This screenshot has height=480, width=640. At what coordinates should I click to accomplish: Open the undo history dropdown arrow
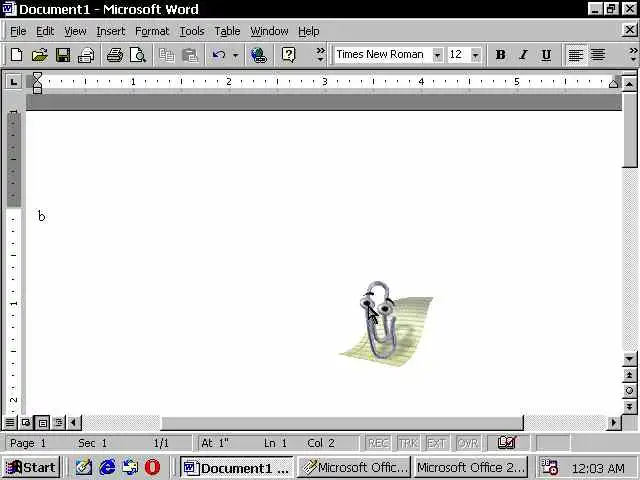tap(236, 55)
